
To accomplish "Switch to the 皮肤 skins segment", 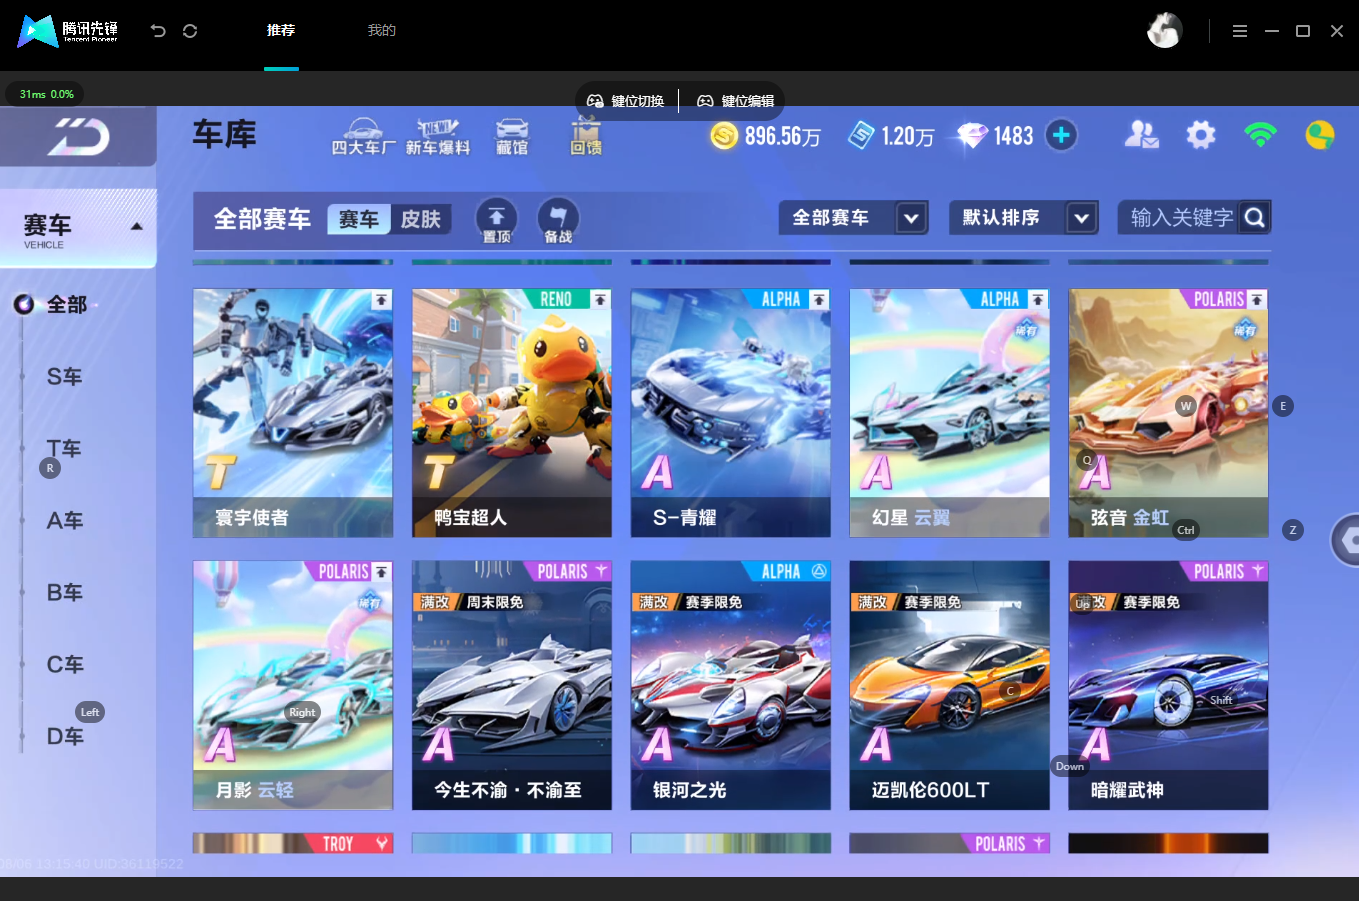I will coord(421,219).
